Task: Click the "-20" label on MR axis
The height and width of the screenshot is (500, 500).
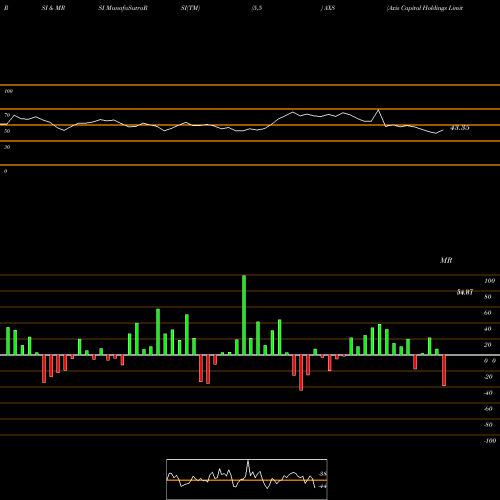Action: [x=488, y=377]
